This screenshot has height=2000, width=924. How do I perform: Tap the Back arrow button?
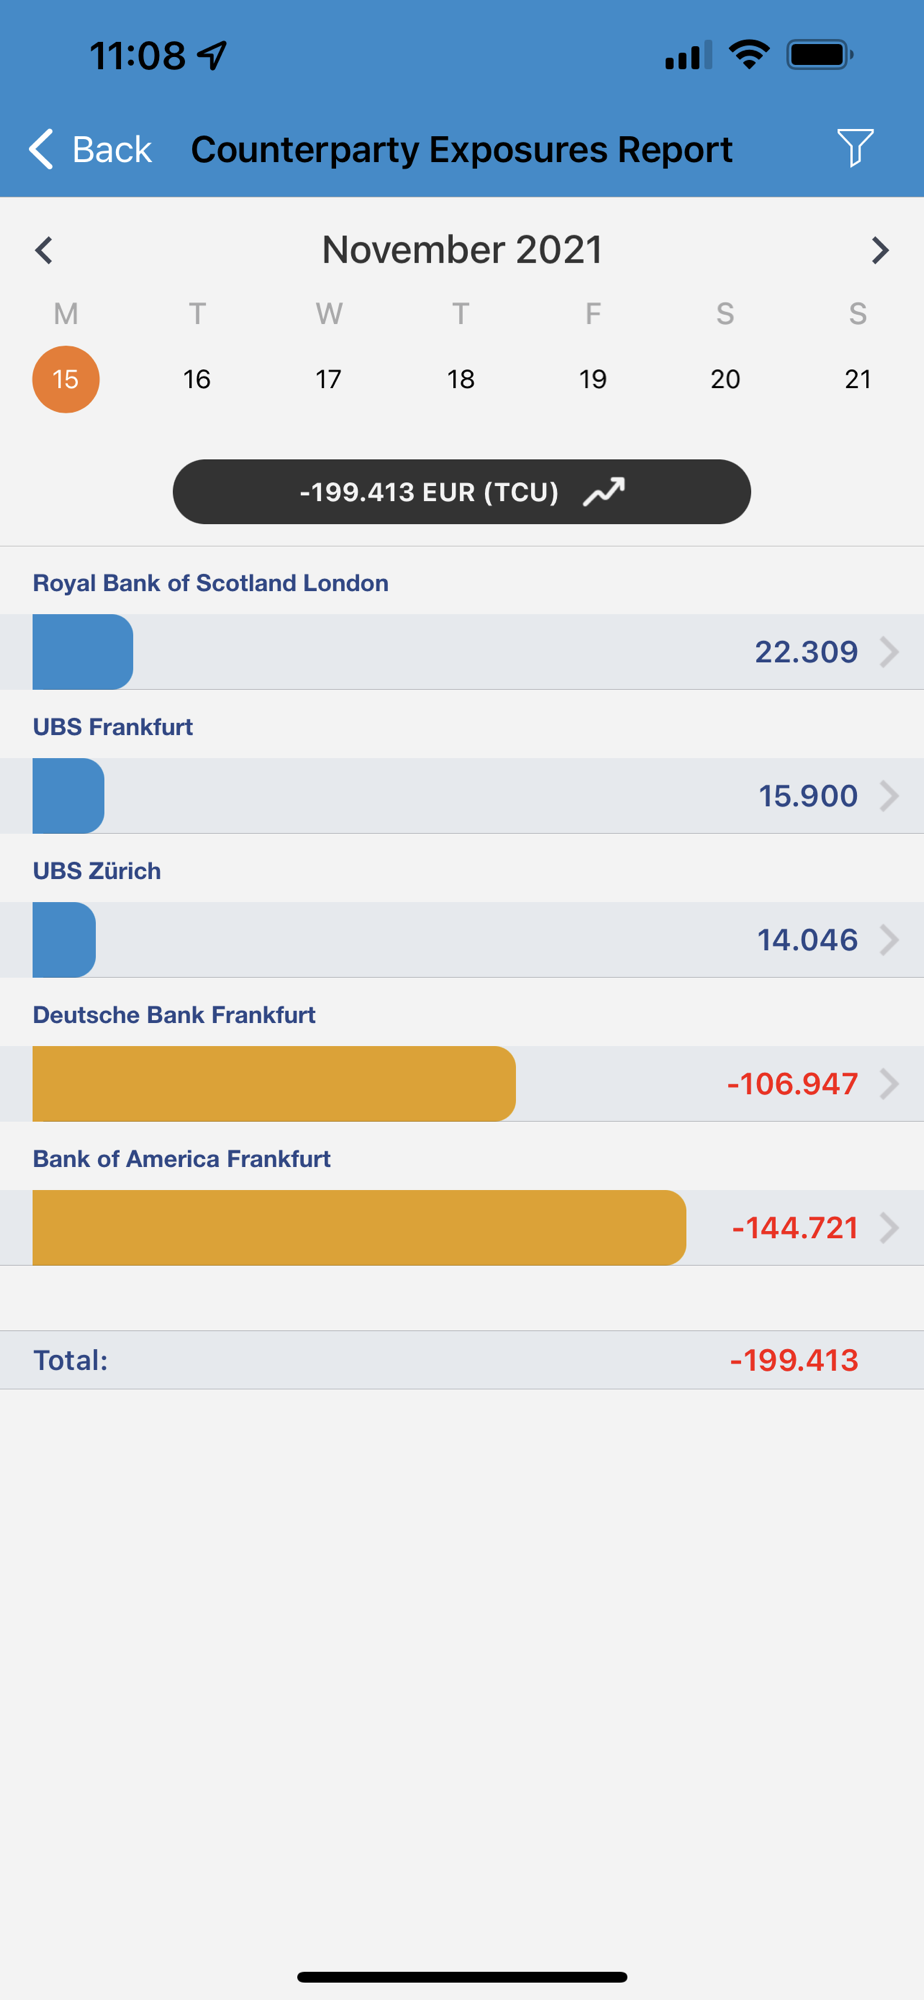tap(90, 149)
